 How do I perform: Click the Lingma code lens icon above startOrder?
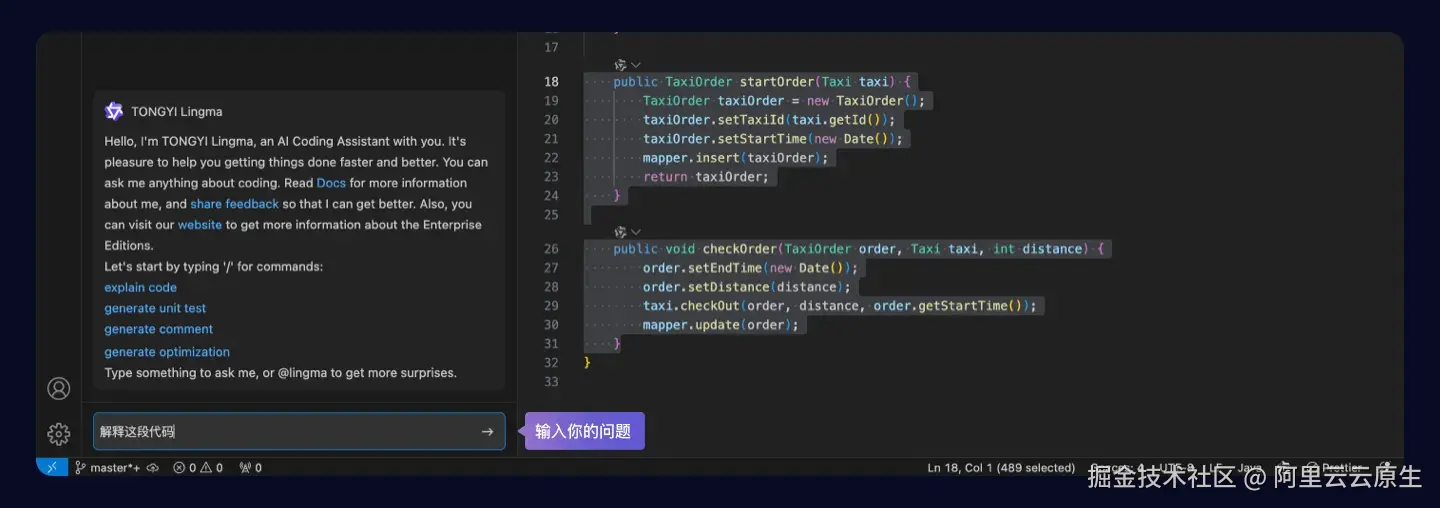620,65
